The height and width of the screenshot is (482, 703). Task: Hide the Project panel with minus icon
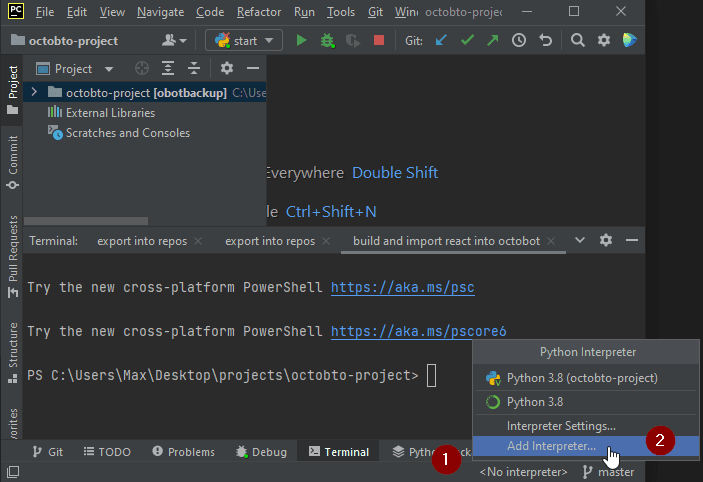tap(253, 69)
